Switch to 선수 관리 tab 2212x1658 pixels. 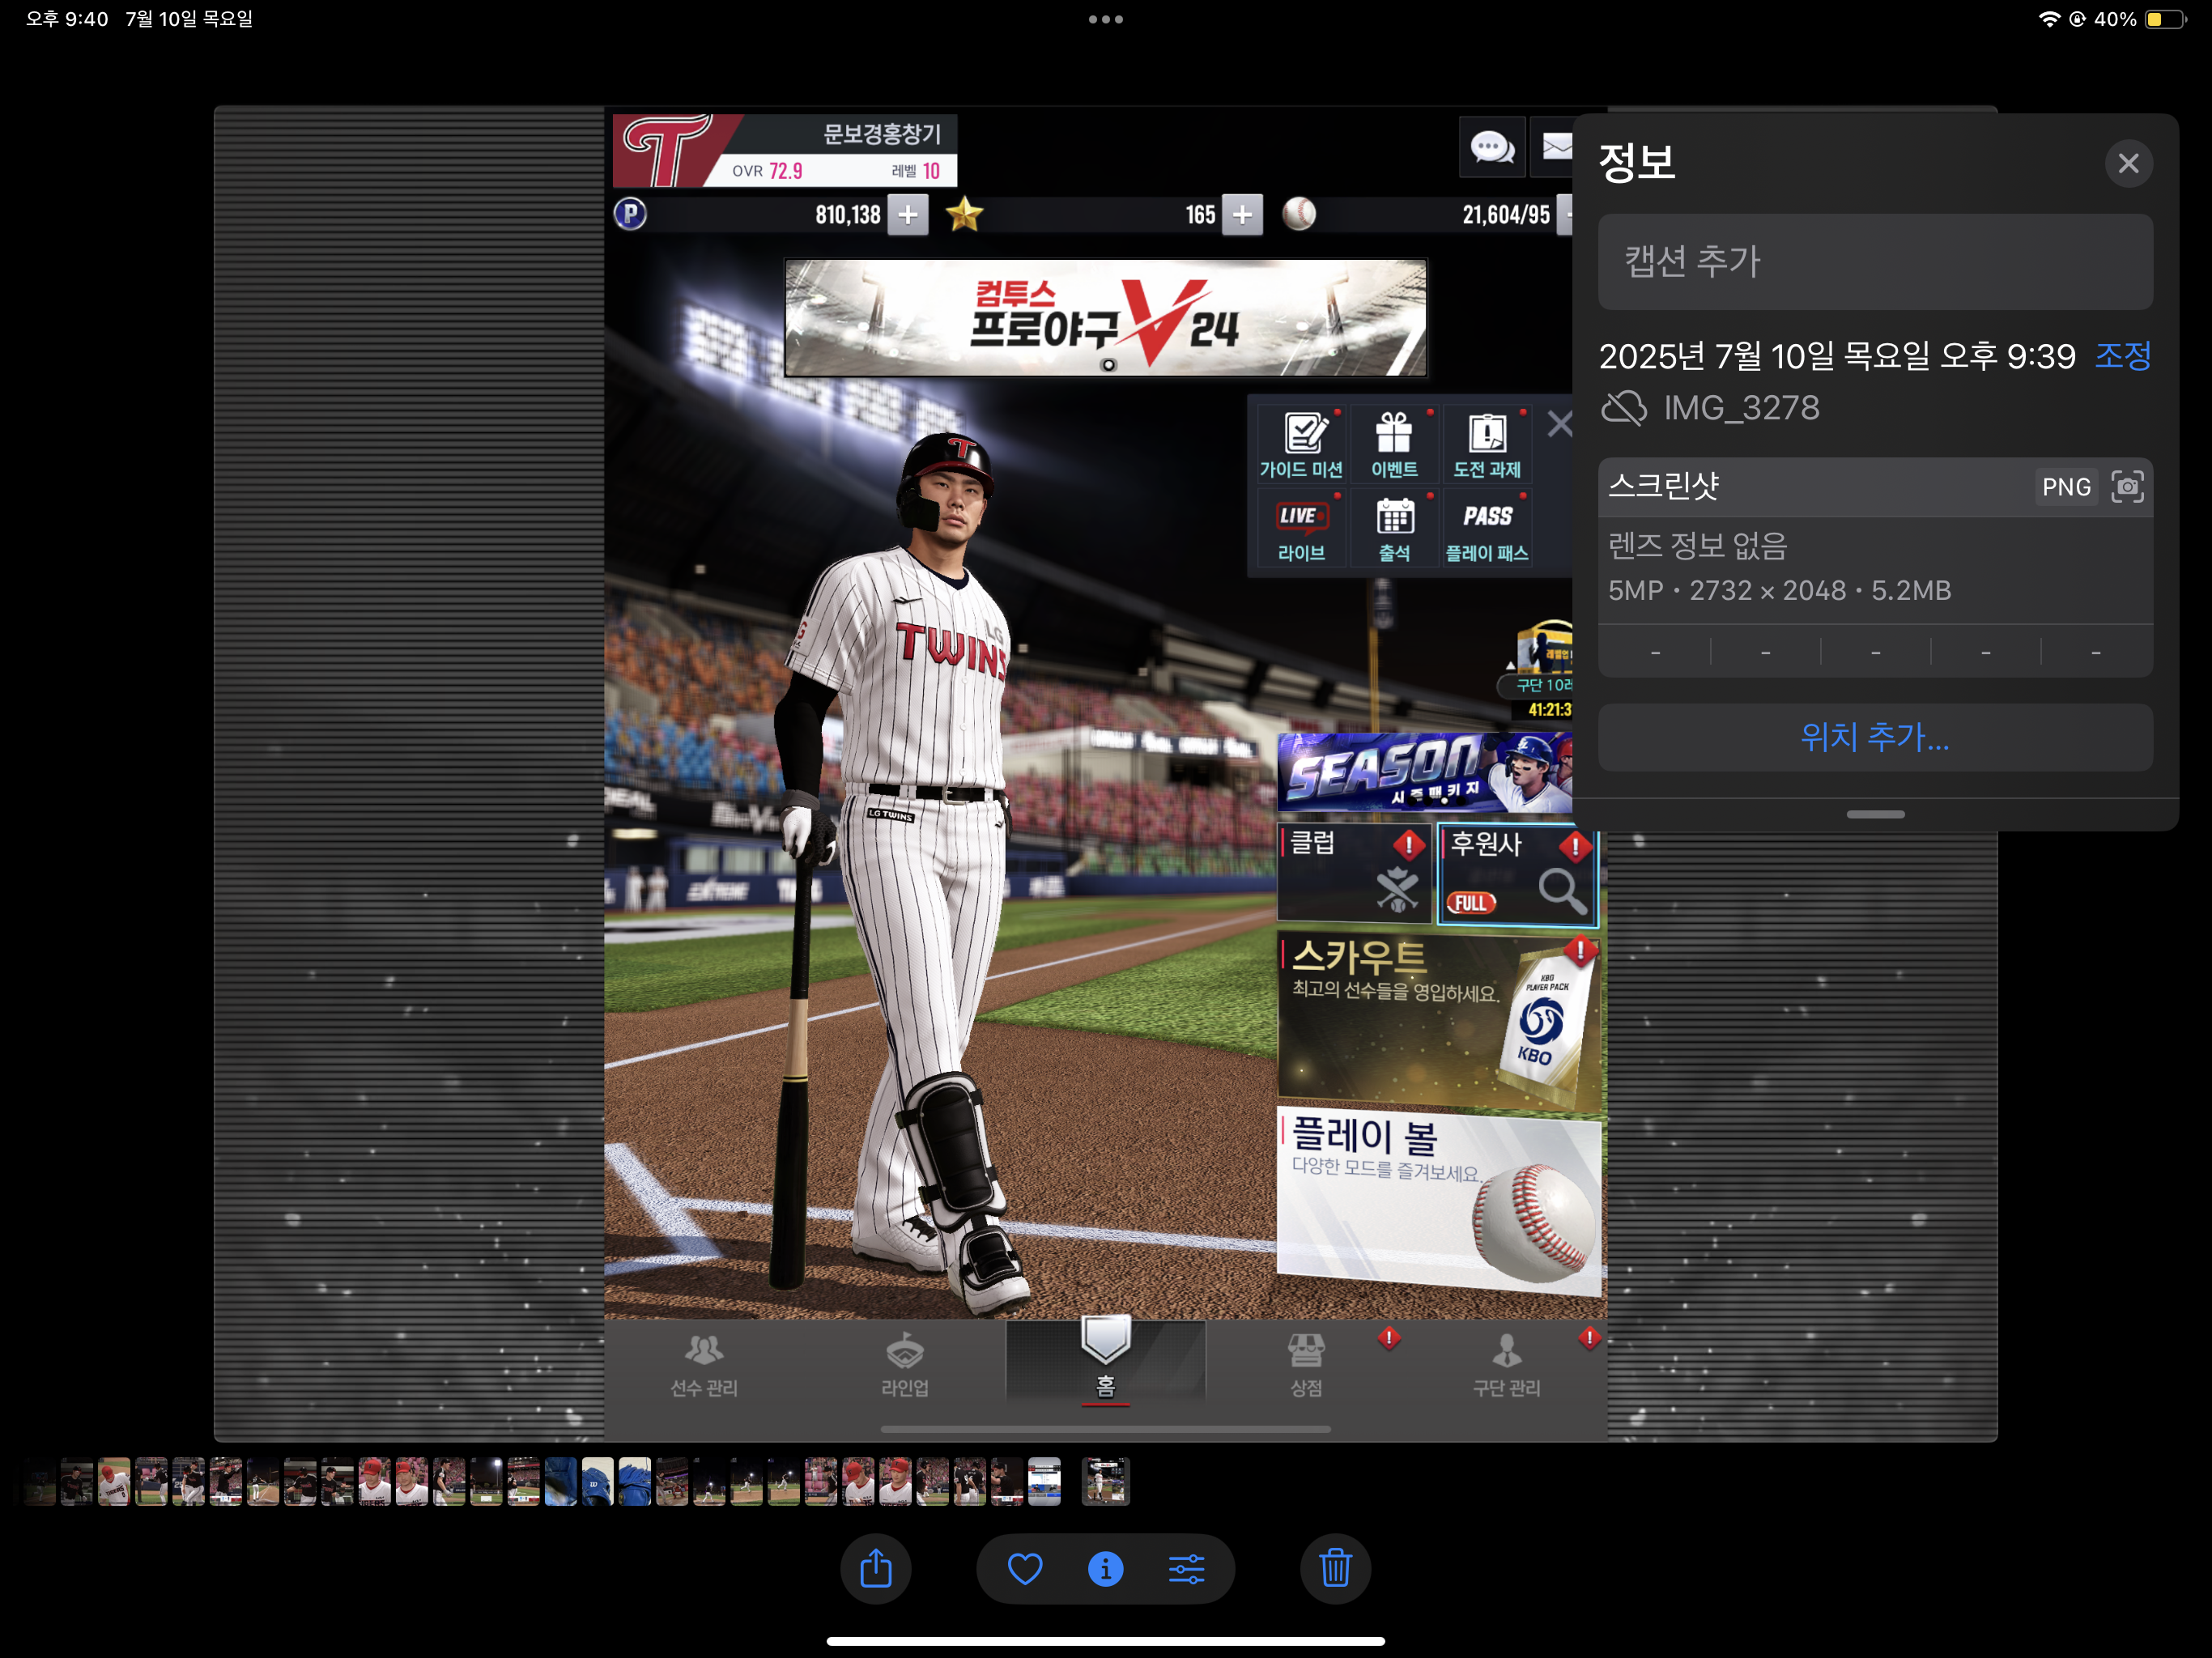click(704, 1365)
